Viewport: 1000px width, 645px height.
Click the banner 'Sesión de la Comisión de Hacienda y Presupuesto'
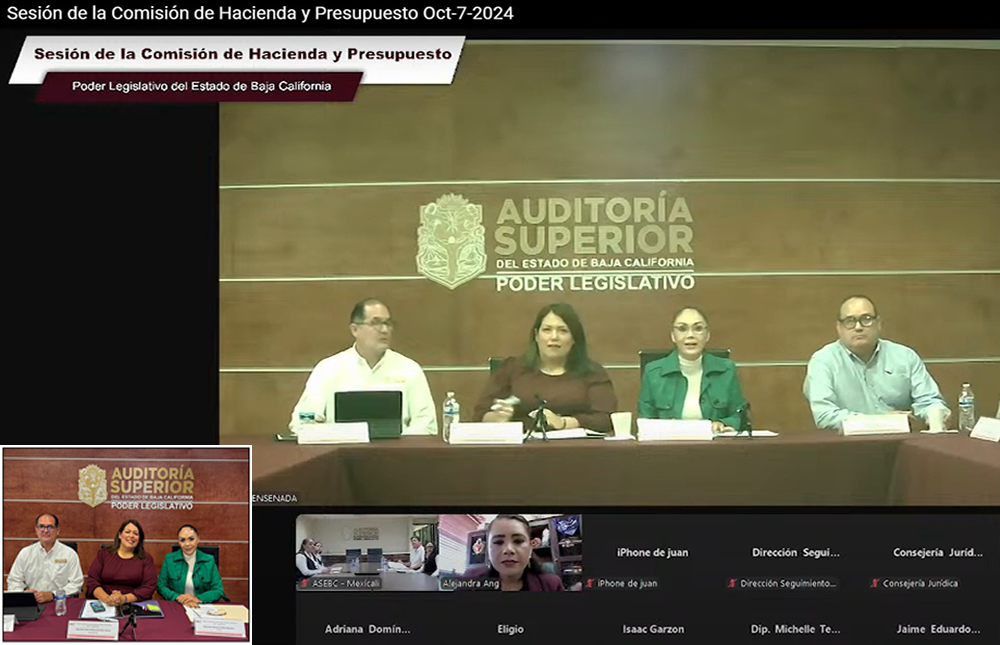point(243,54)
